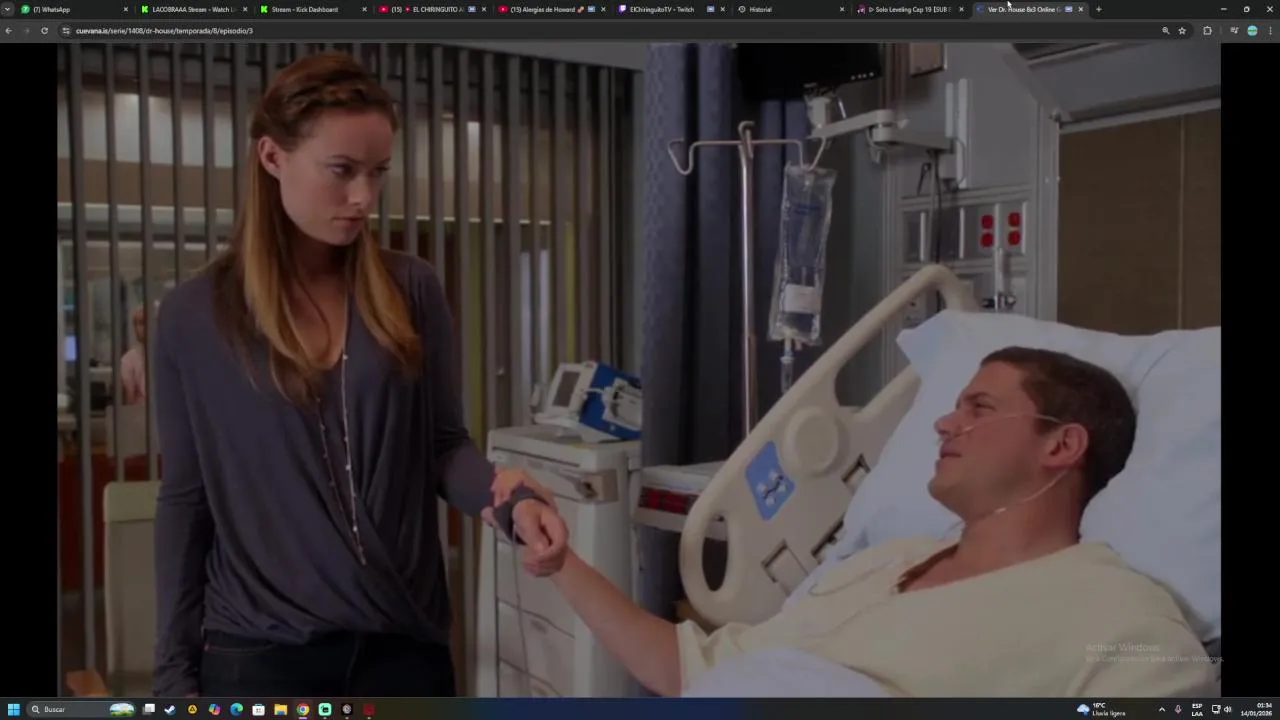Open OBS Studio from the taskbar
Screen dimensions: 1280x720
(347, 709)
